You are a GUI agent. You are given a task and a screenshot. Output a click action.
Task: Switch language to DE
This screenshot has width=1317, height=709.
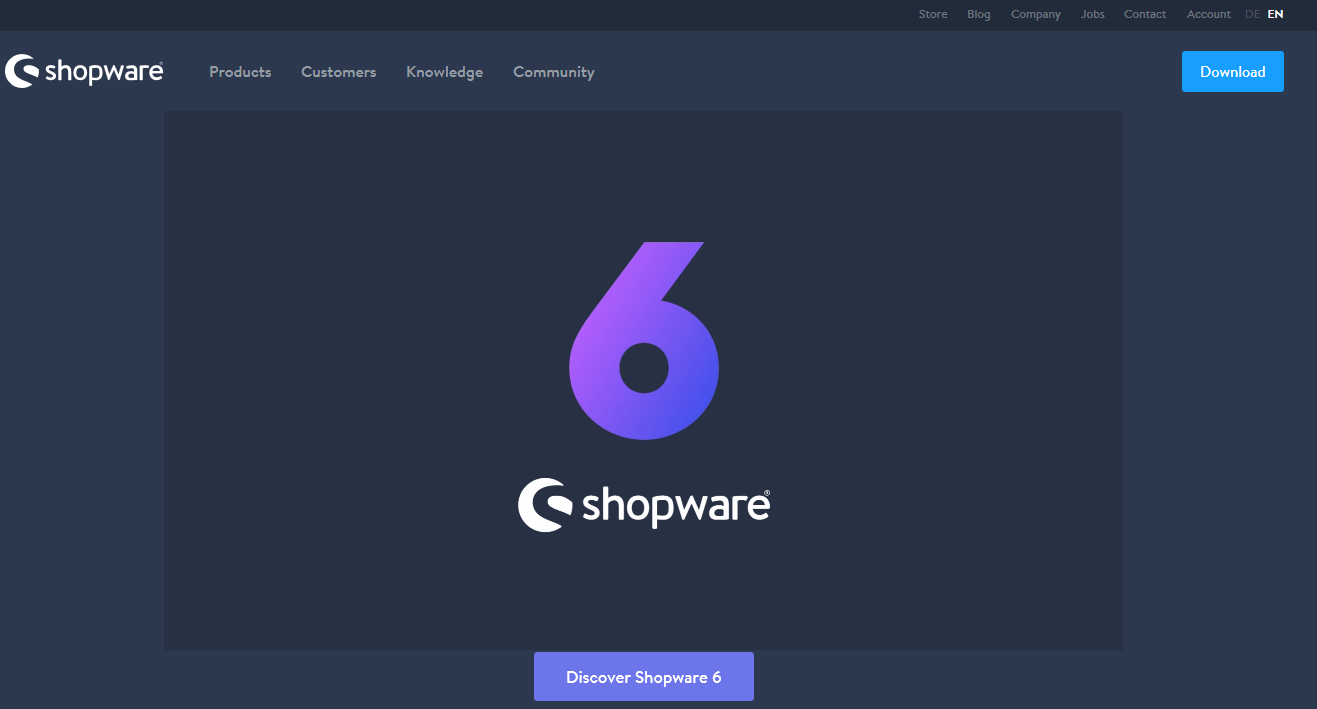pyautogui.click(x=1253, y=14)
